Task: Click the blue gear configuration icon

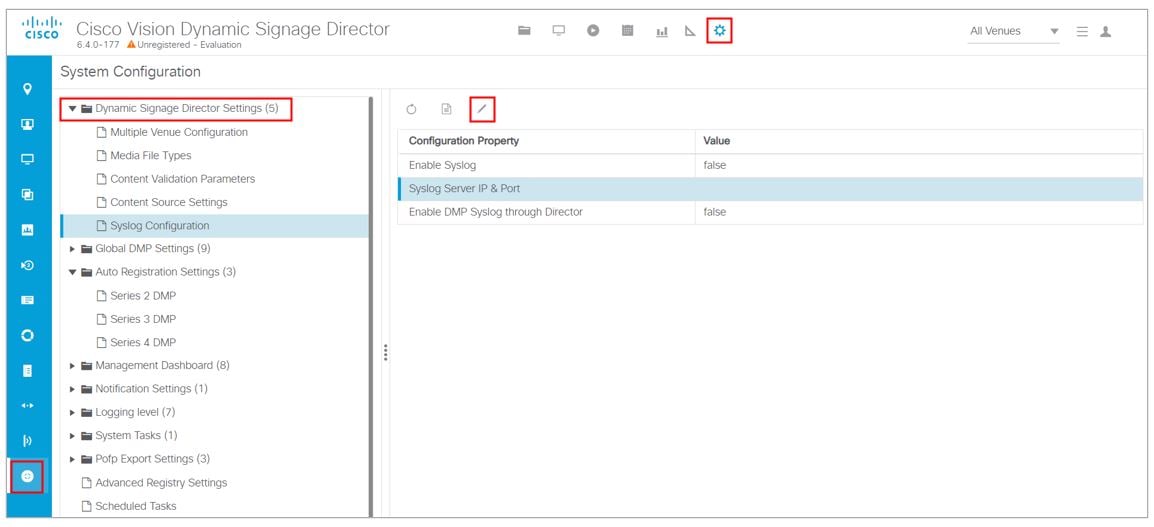Action: click(720, 31)
